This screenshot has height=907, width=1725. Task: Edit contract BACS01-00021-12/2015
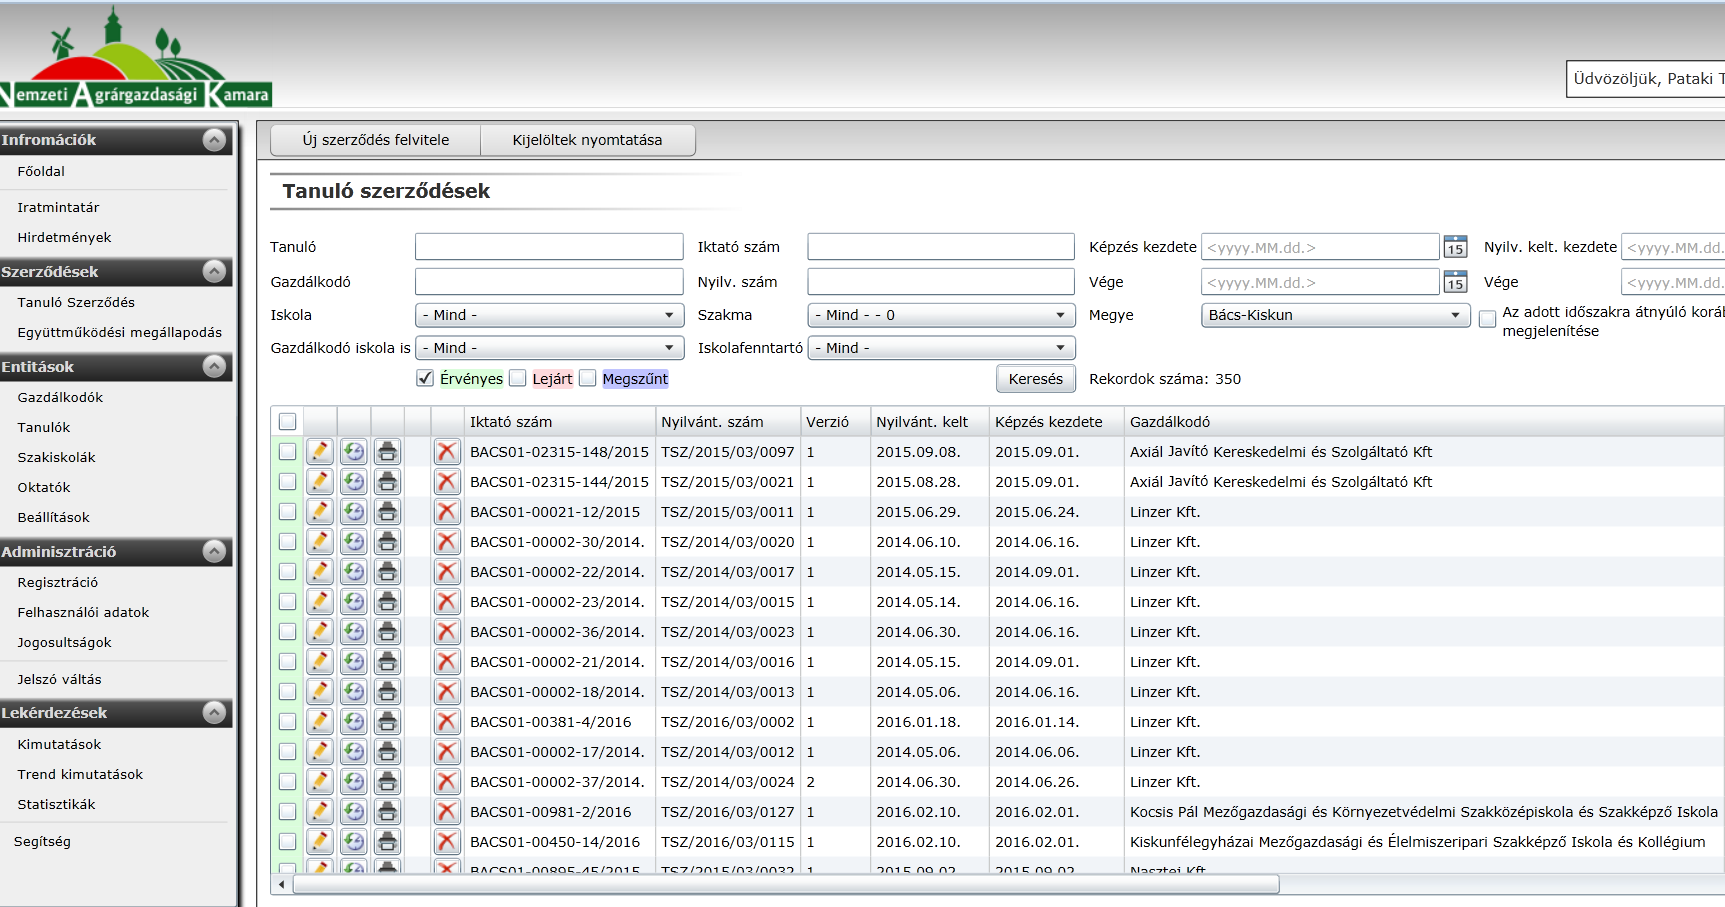[320, 512]
